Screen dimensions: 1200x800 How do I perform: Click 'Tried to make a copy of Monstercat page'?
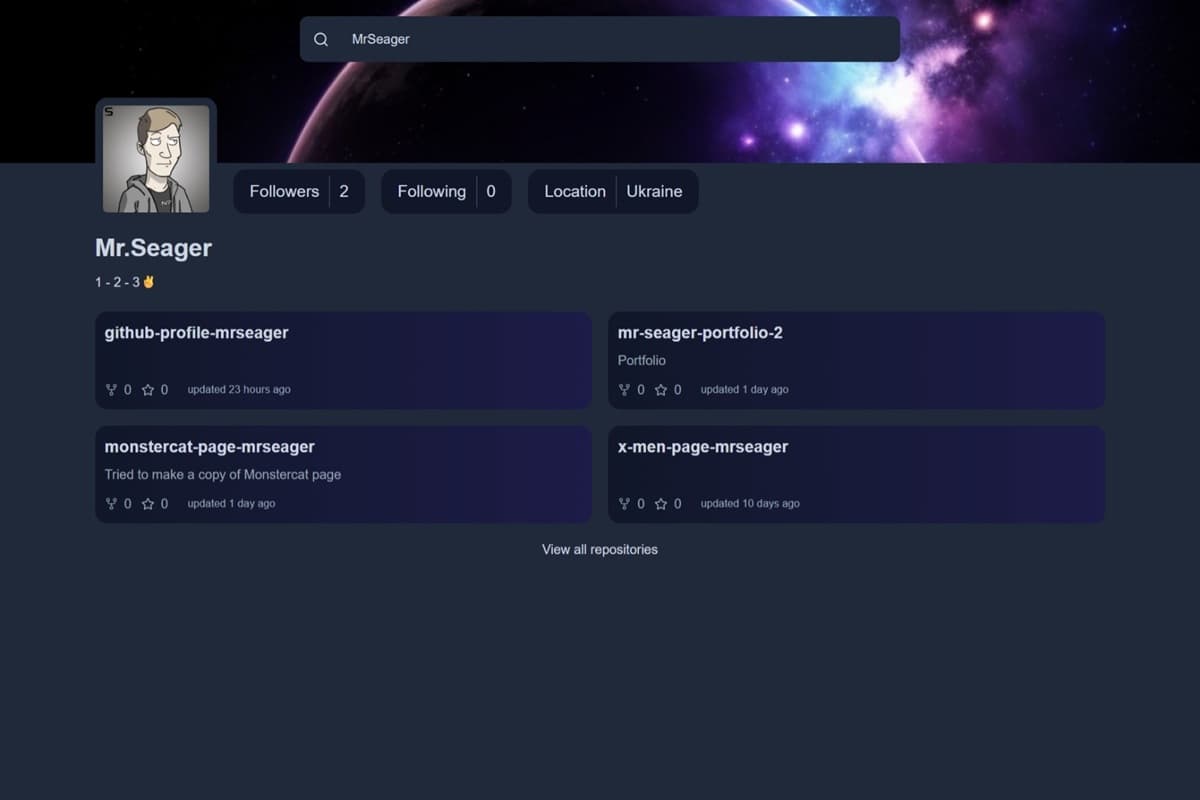(x=223, y=474)
